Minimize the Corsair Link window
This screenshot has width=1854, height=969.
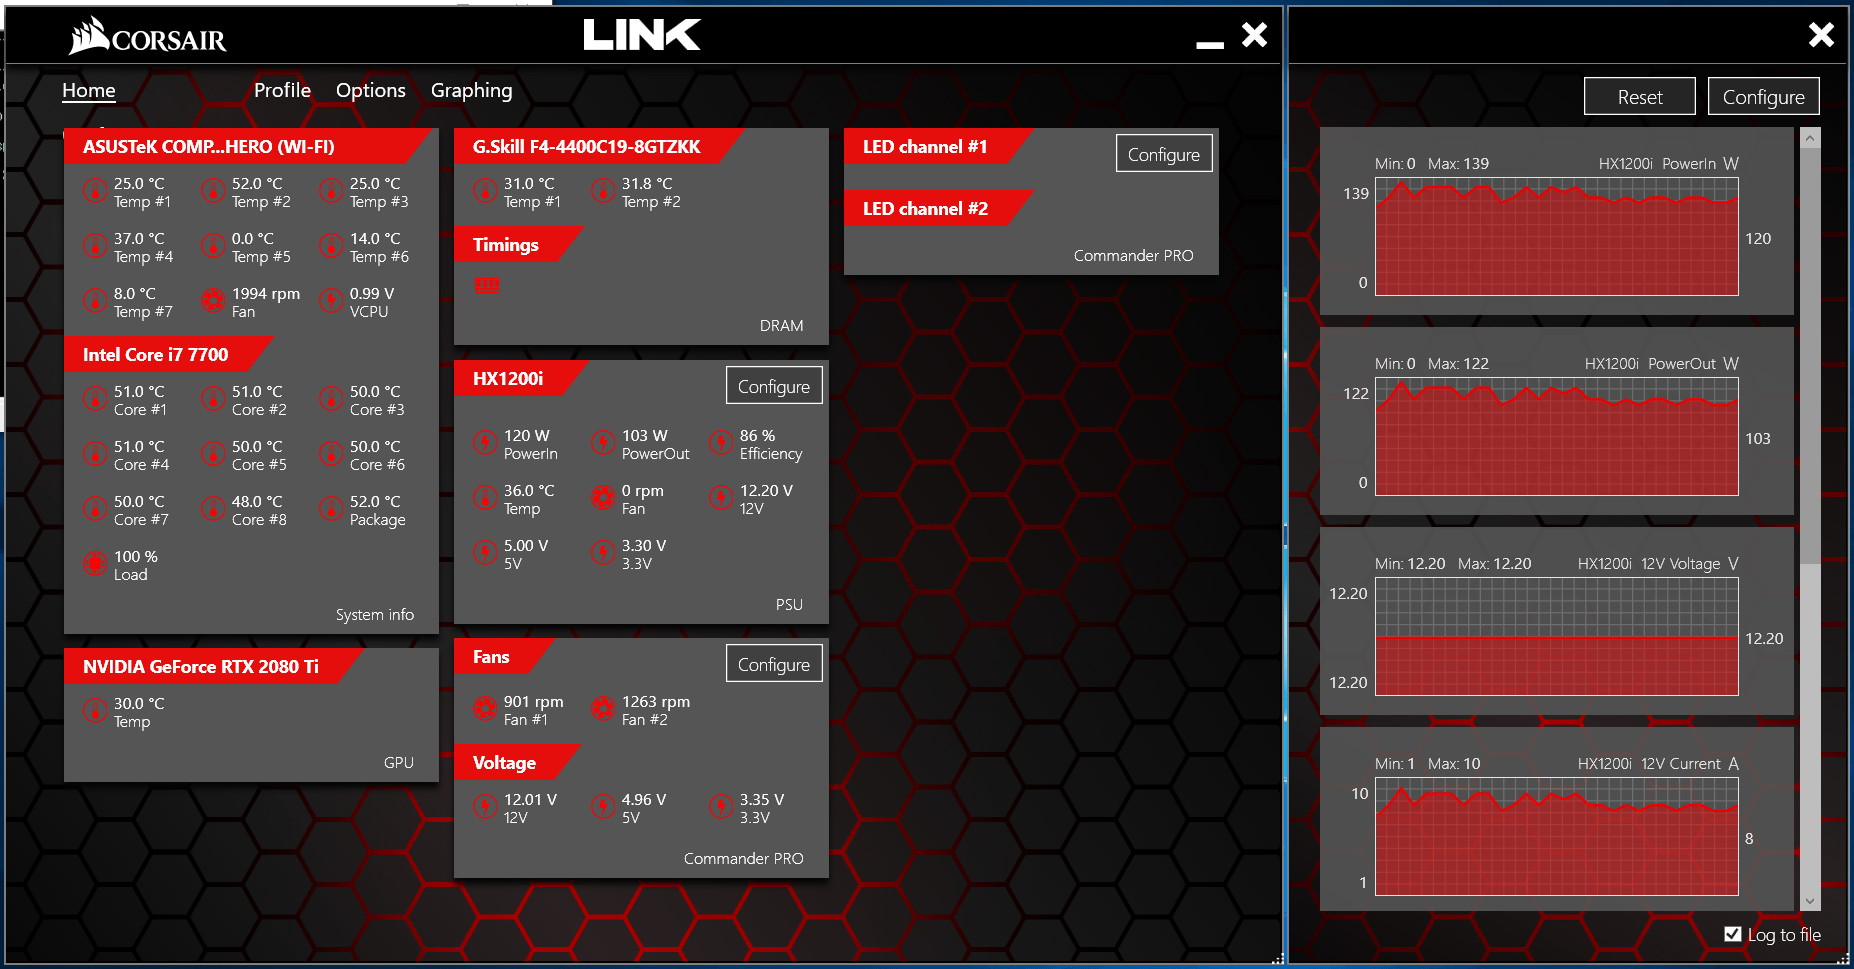pos(1210,44)
